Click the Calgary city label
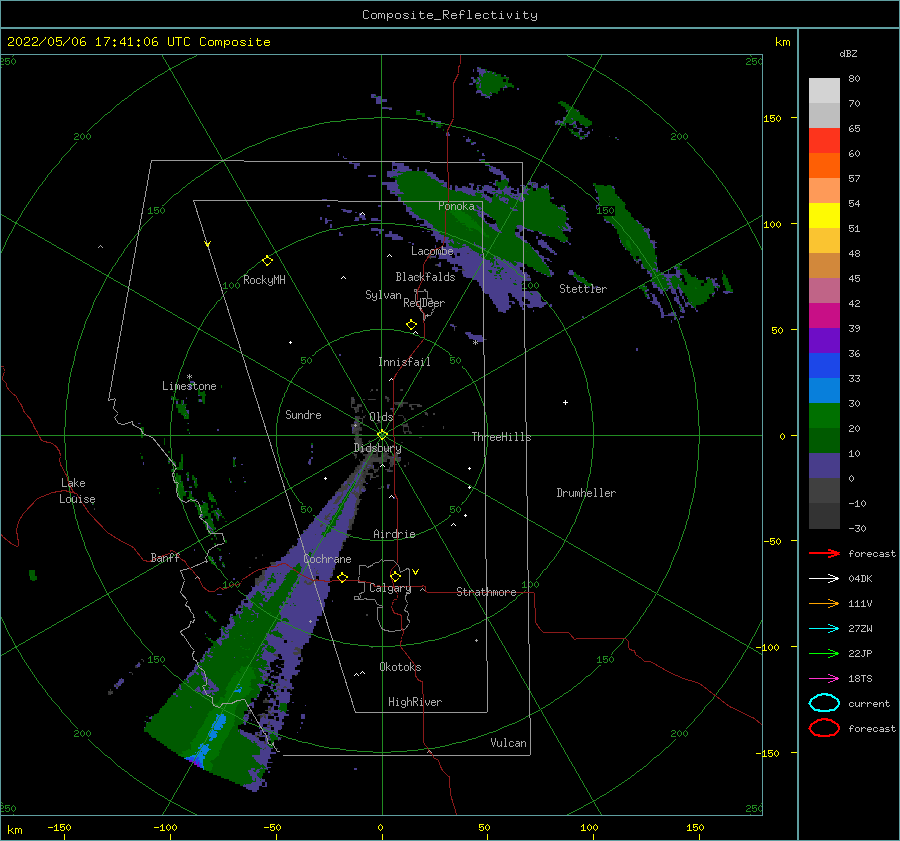This screenshot has width=900, height=841. [390, 588]
